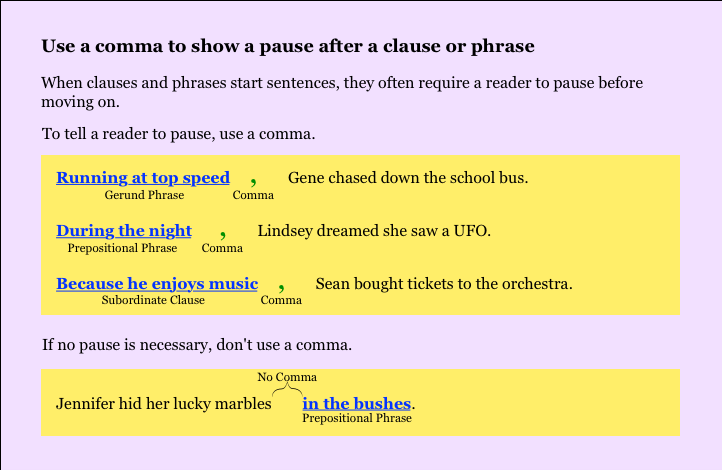
Task: Click the heading about using a comma
Action: pyautogui.click(x=288, y=46)
